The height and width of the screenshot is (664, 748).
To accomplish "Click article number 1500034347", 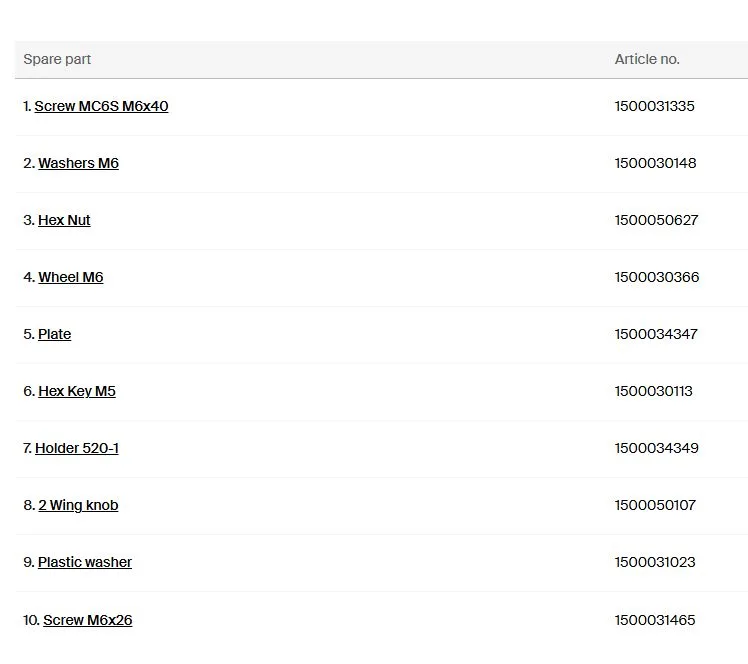I will [656, 334].
